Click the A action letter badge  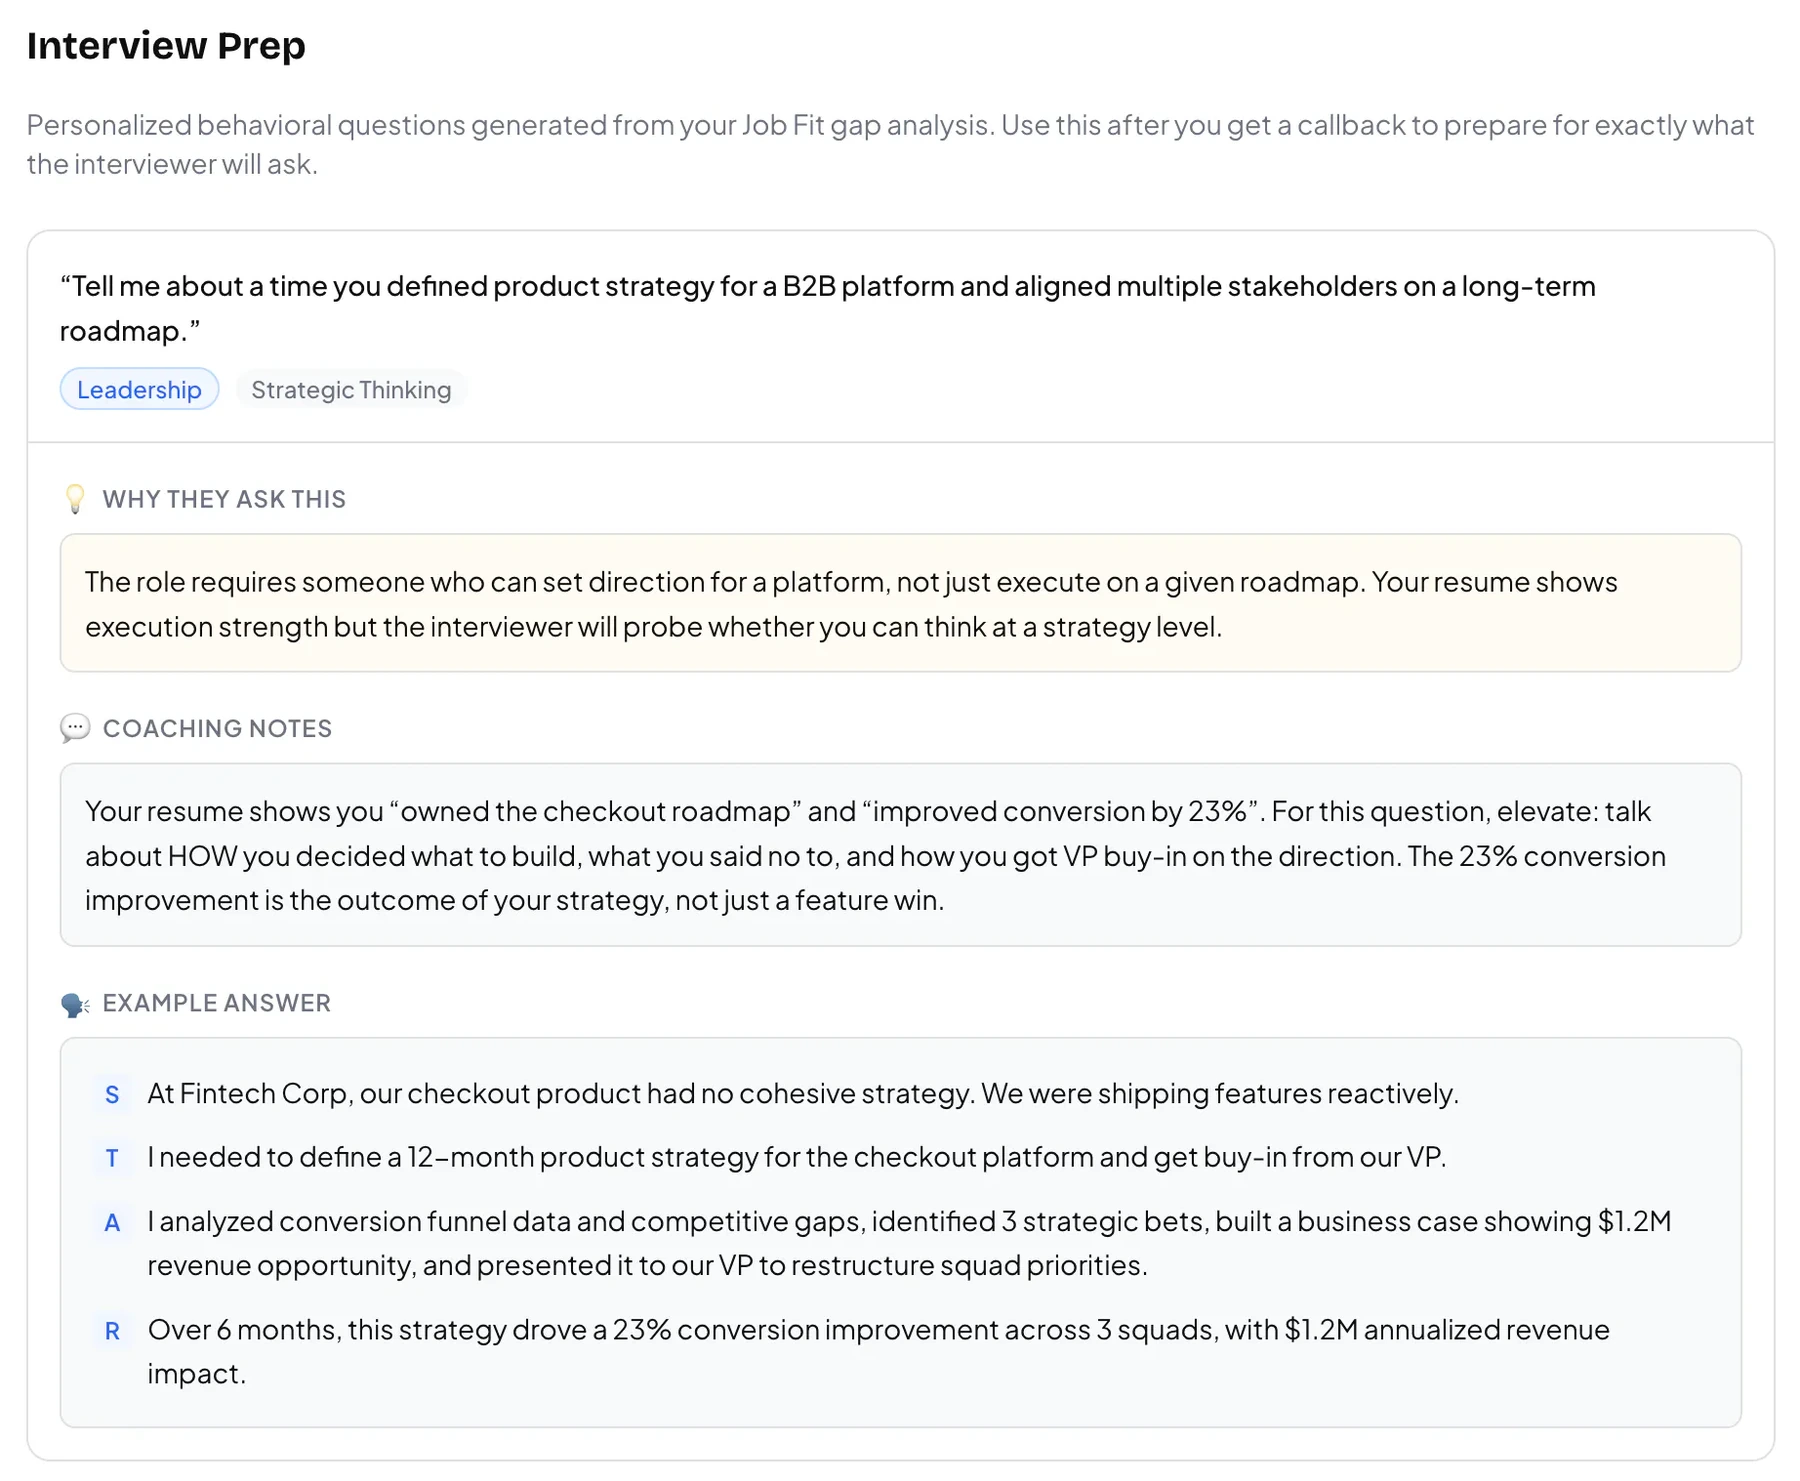pyautogui.click(x=112, y=1222)
